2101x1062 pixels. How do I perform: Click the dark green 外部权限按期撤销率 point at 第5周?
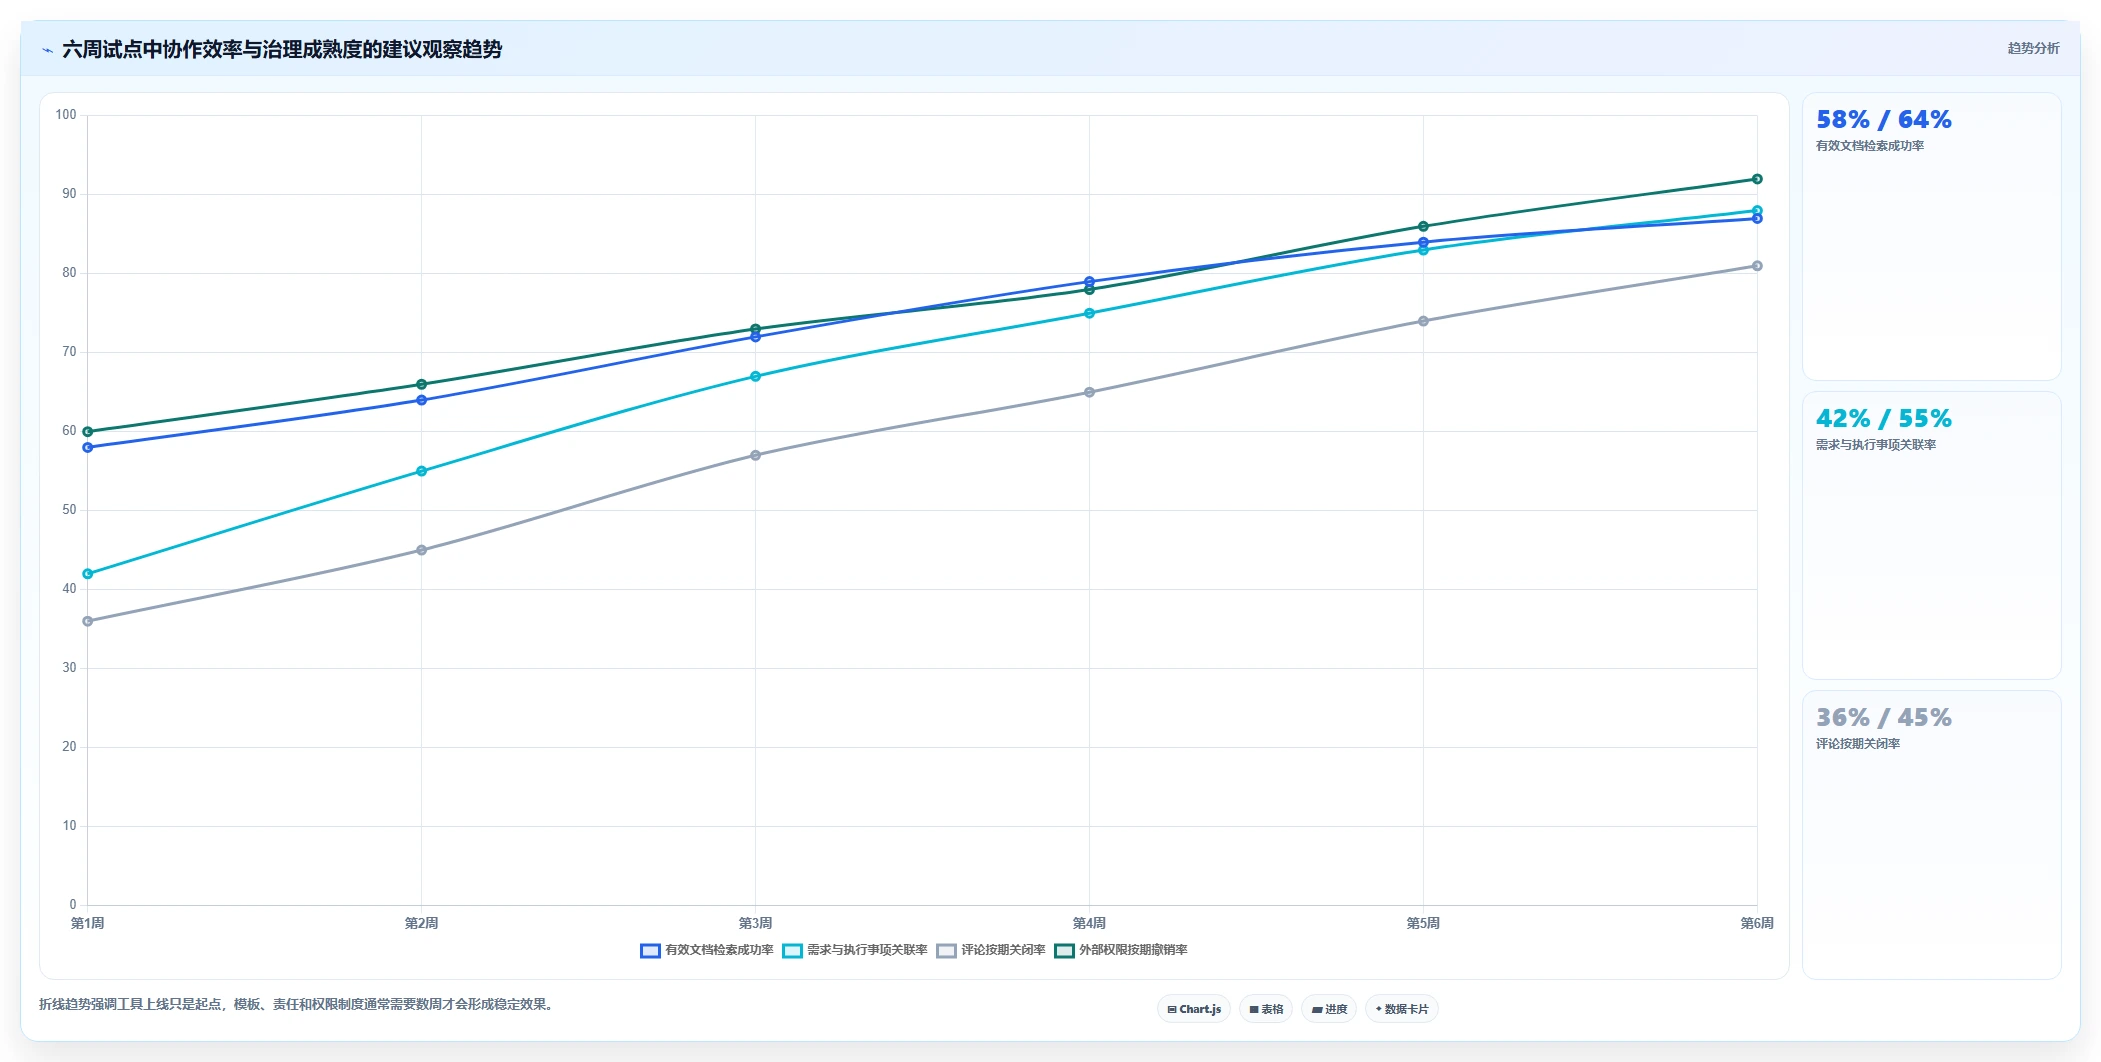click(1423, 226)
